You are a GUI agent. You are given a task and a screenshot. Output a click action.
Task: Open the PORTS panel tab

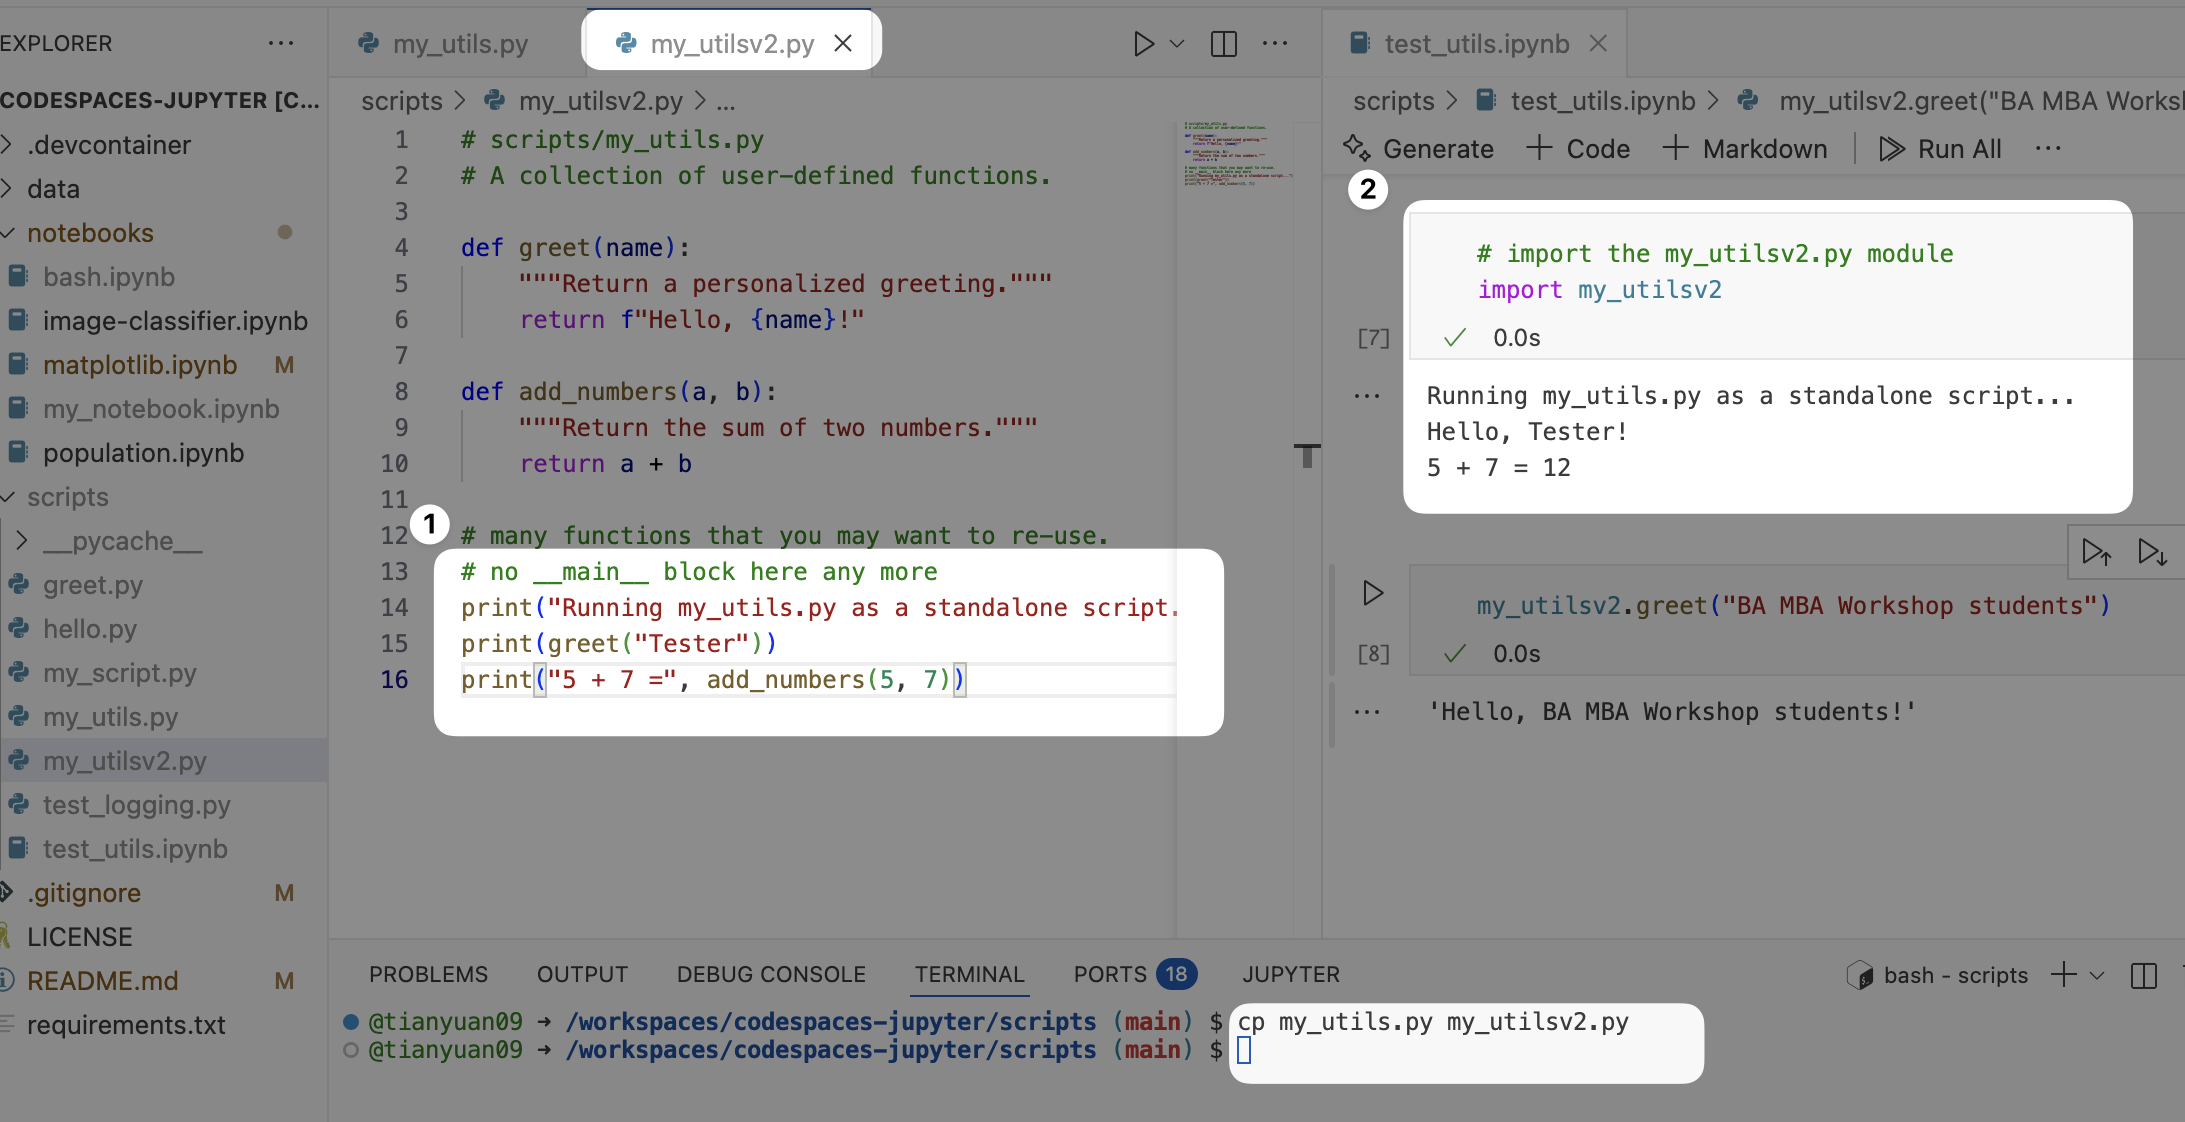pyautogui.click(x=1109, y=974)
